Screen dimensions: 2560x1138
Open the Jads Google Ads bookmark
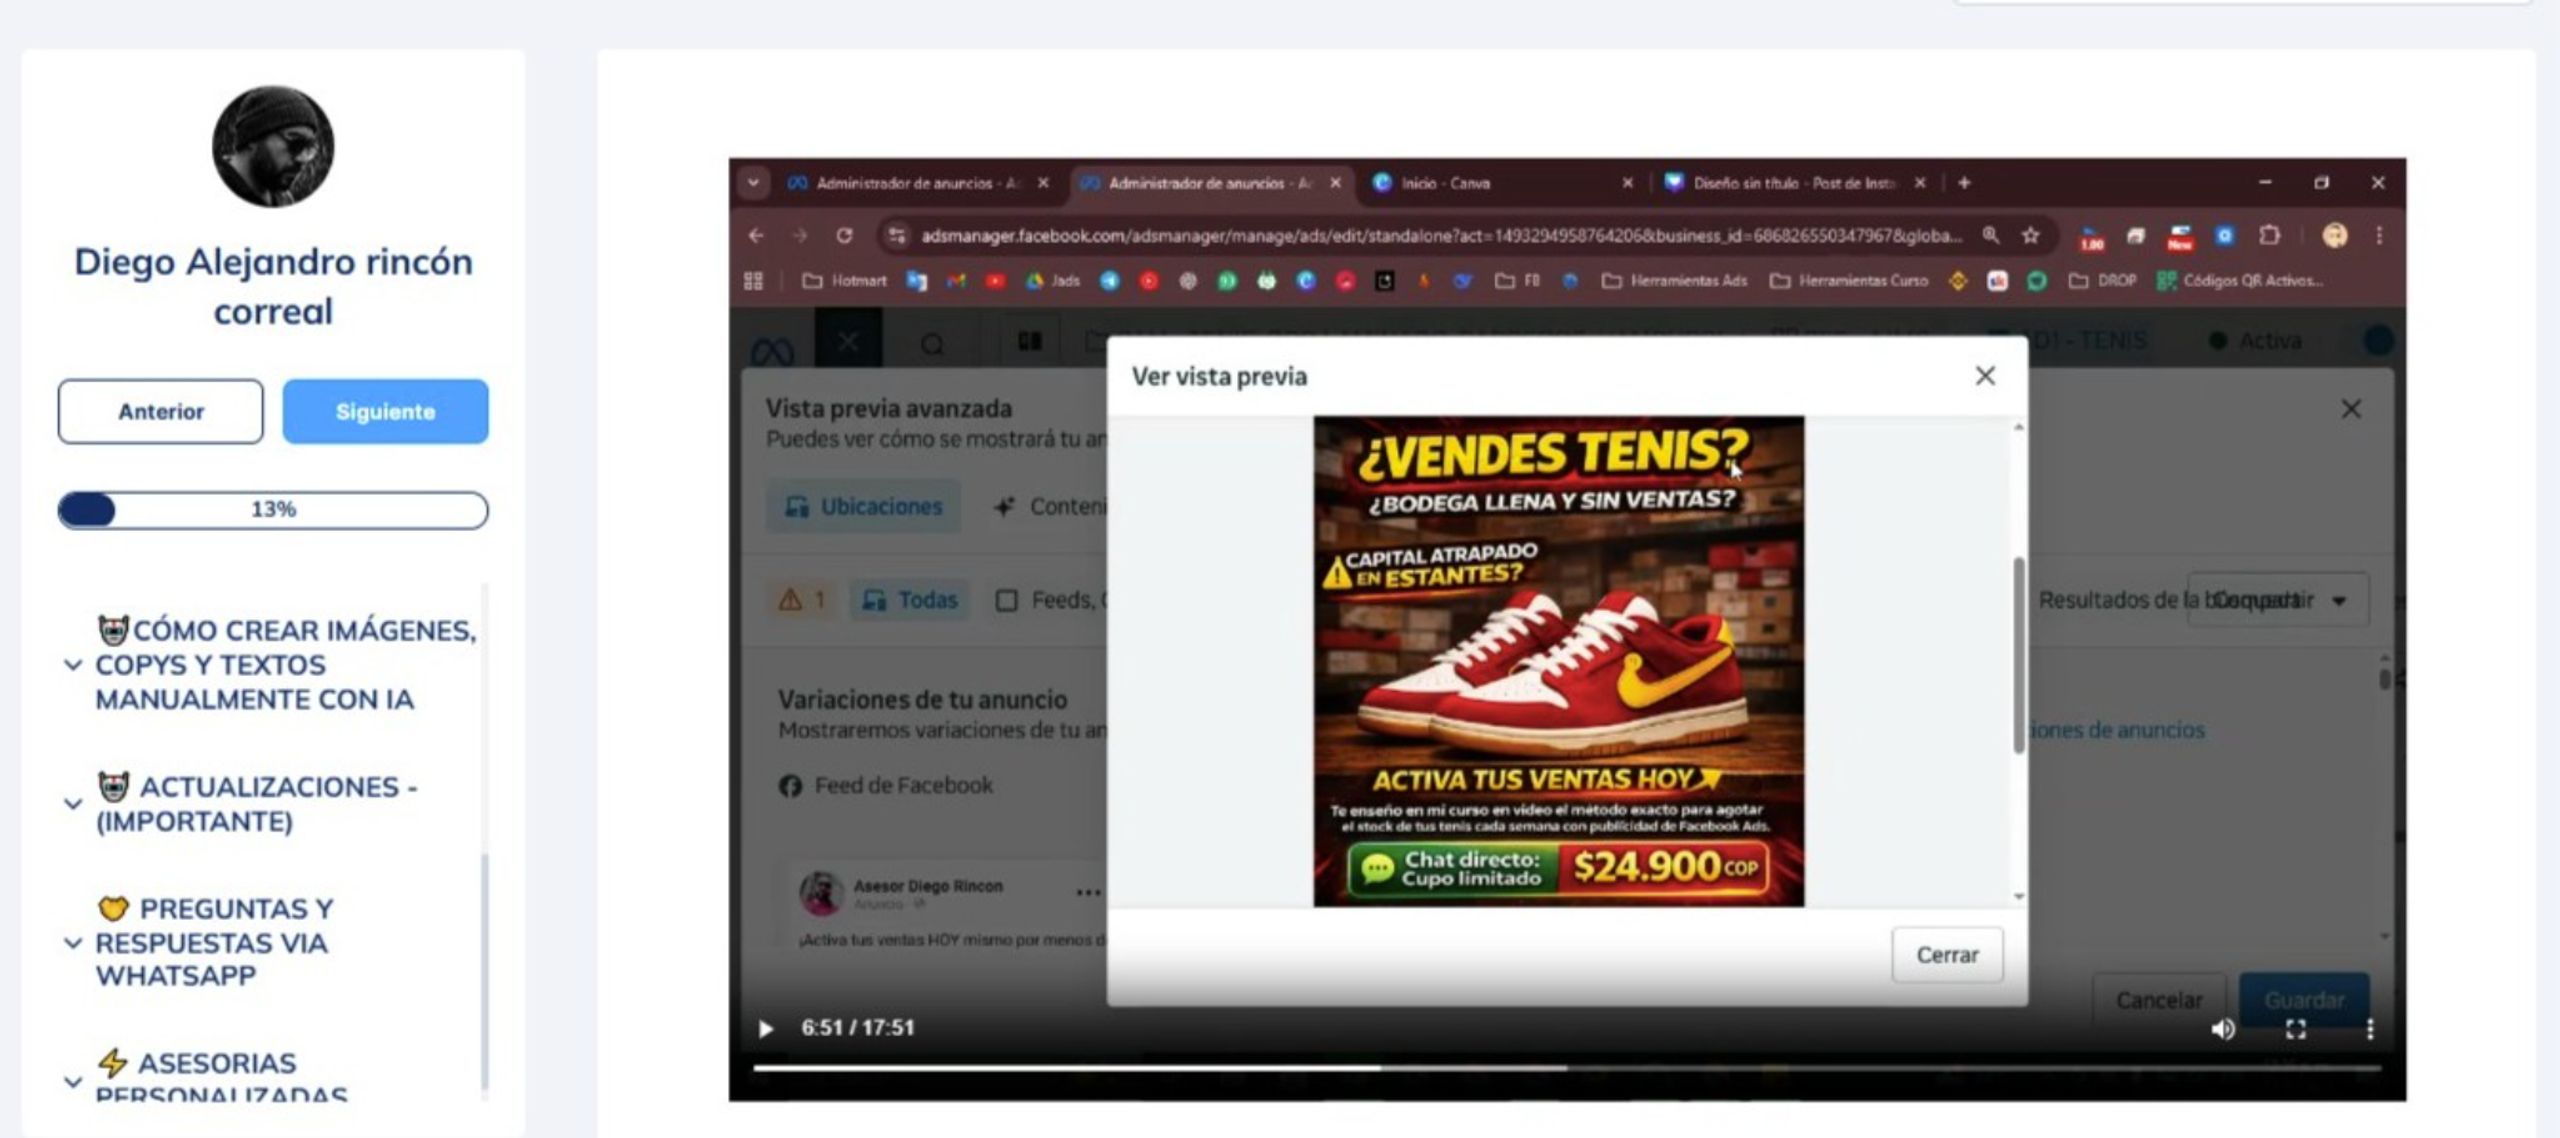pyautogui.click(x=1053, y=281)
